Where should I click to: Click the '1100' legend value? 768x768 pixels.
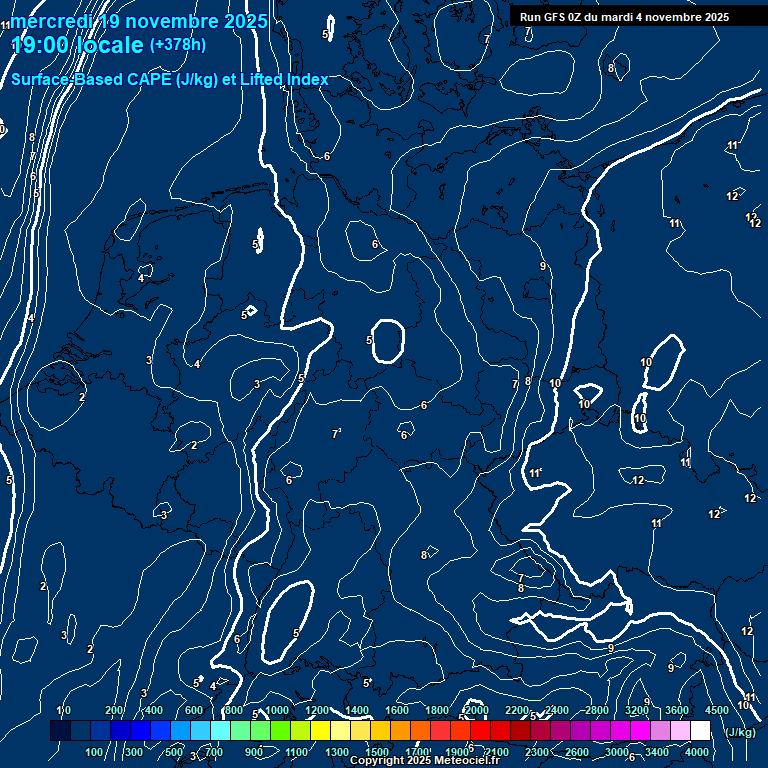(297, 752)
